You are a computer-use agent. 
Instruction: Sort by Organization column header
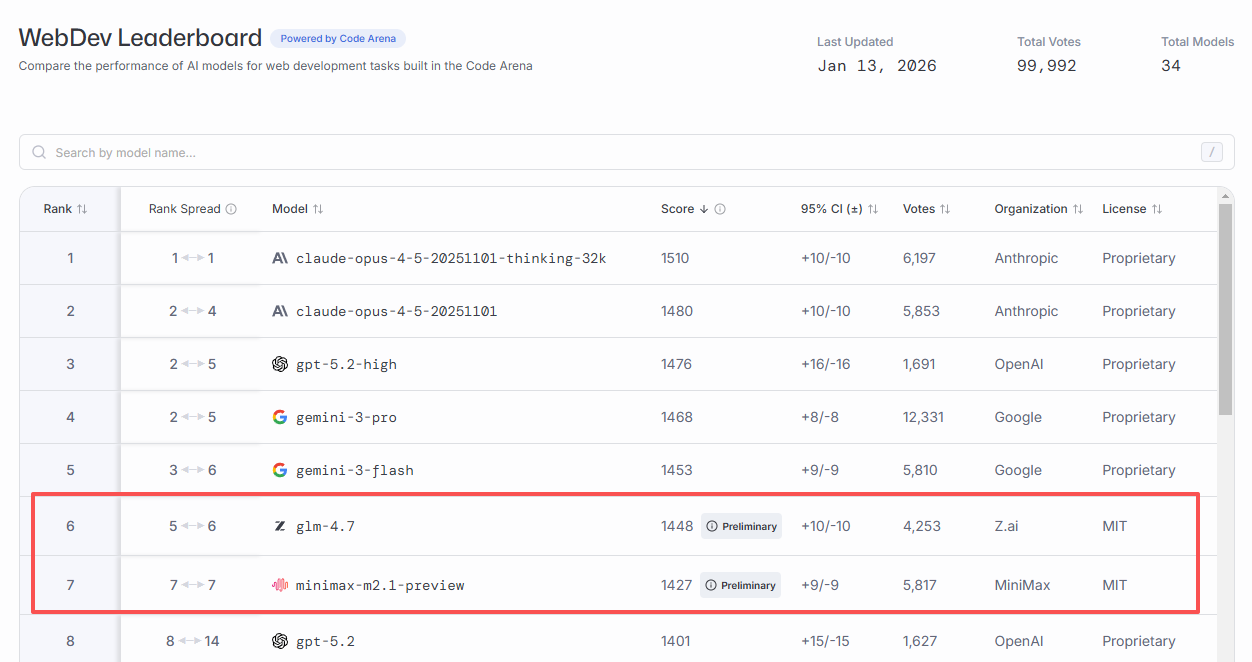click(x=1038, y=209)
